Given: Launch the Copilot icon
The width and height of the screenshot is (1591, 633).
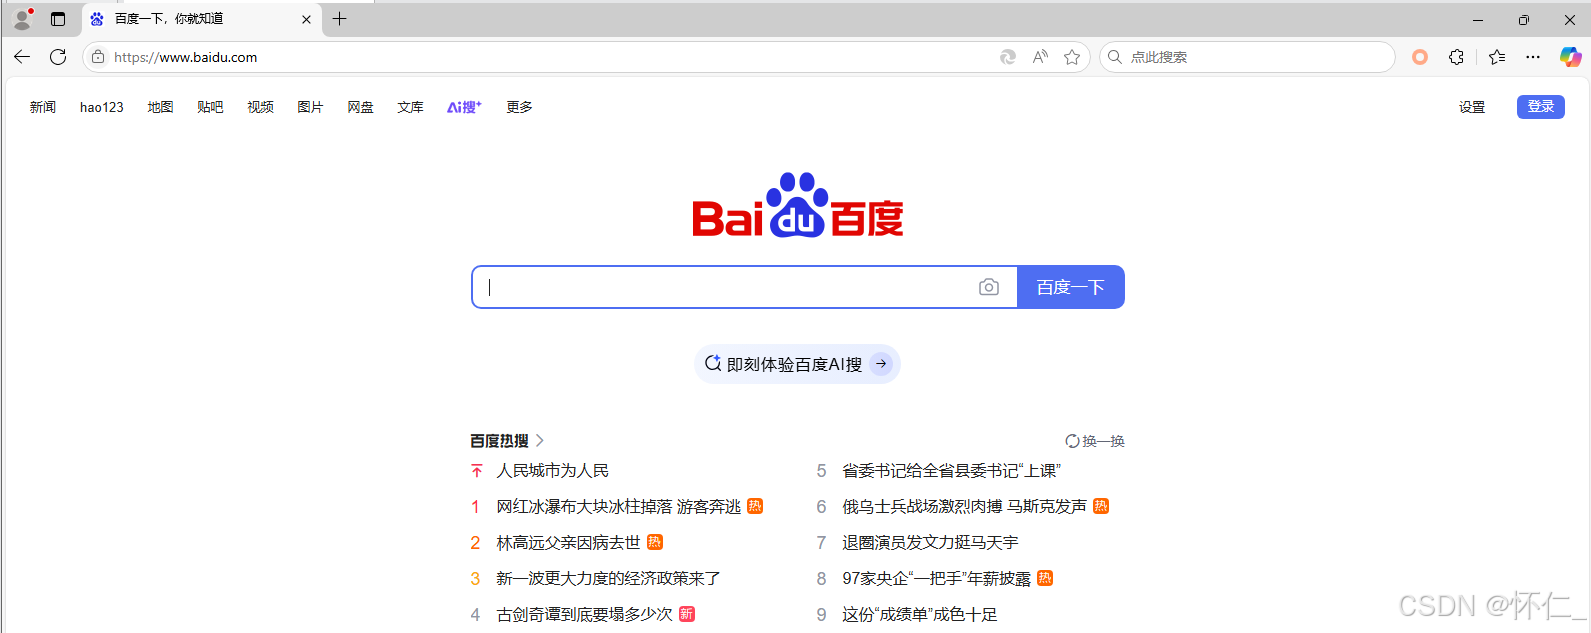Looking at the screenshot, I should click(1570, 57).
